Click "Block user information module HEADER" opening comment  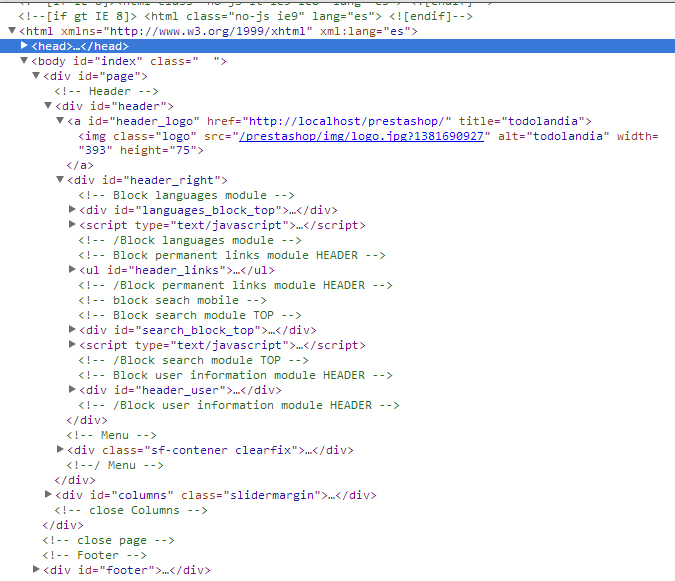[235, 375]
